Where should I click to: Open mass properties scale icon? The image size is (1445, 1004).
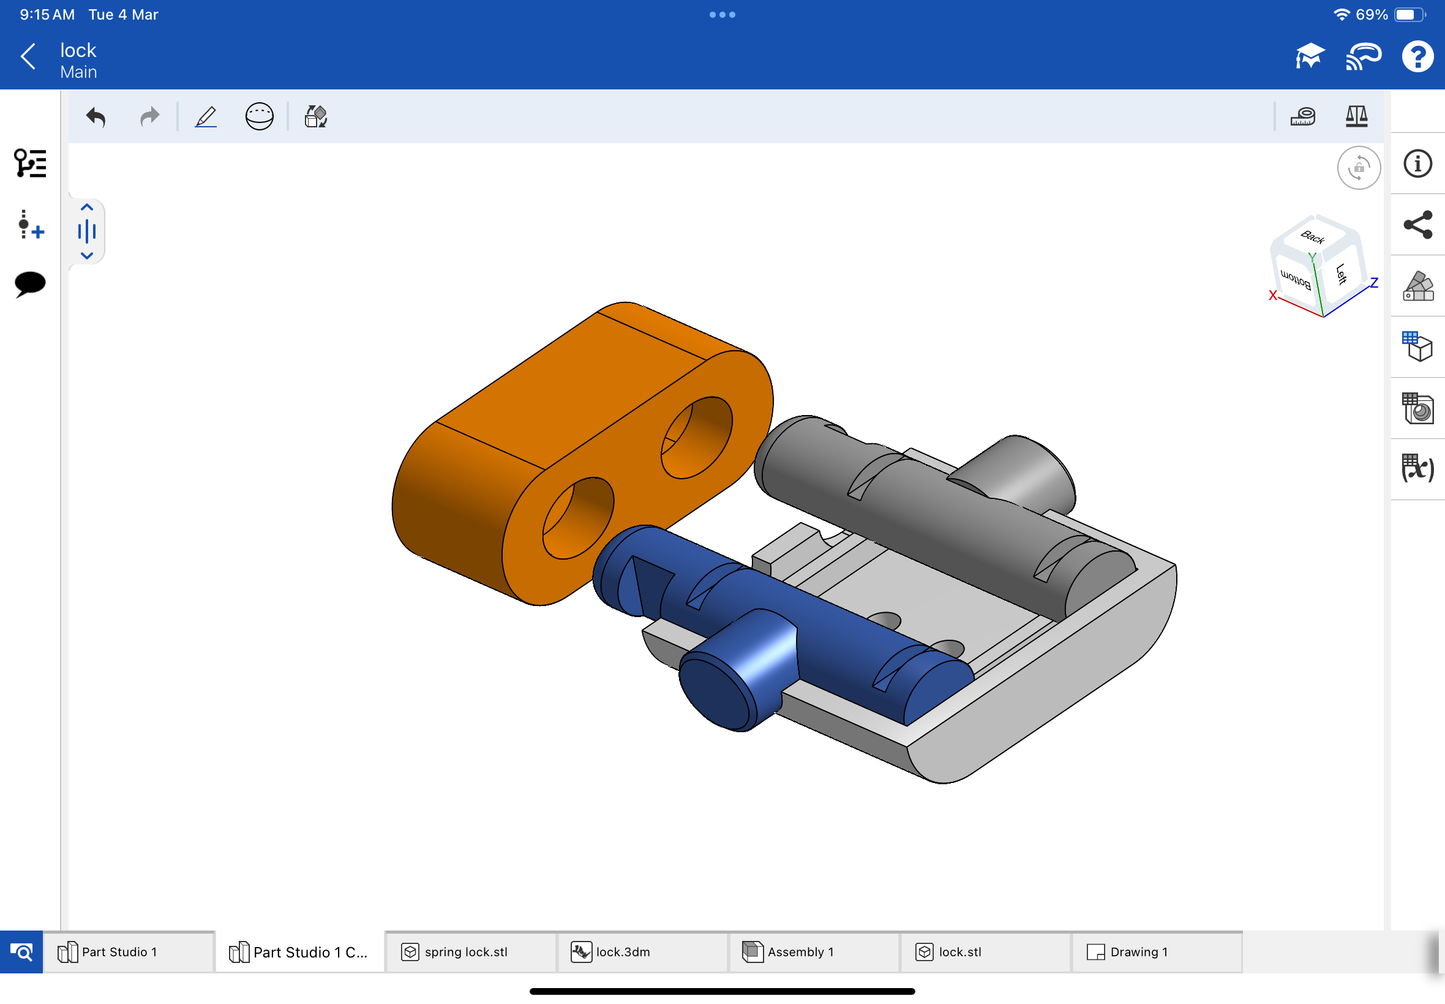point(1356,117)
